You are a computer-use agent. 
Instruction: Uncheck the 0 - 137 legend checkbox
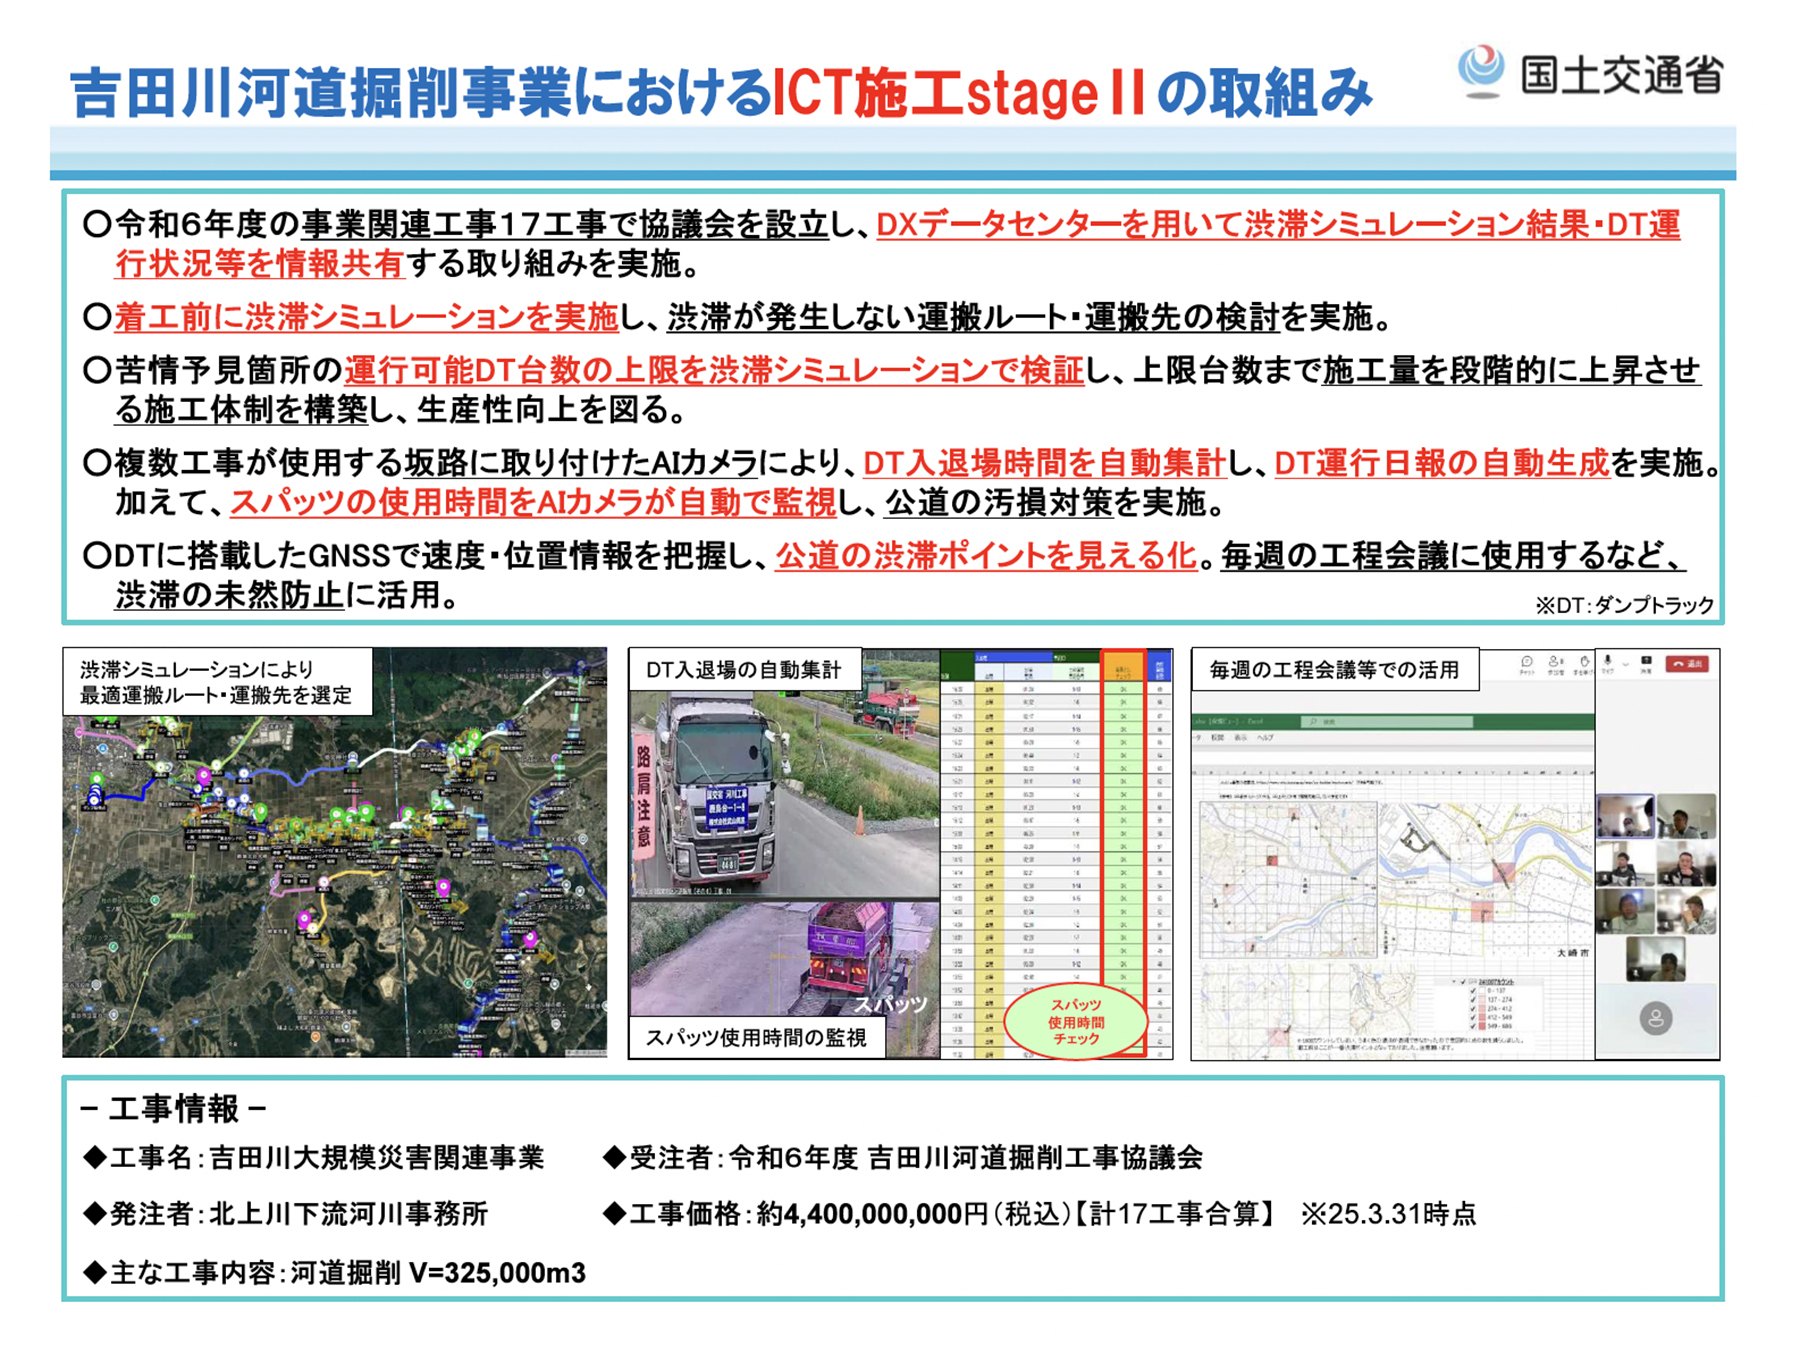point(1472,991)
